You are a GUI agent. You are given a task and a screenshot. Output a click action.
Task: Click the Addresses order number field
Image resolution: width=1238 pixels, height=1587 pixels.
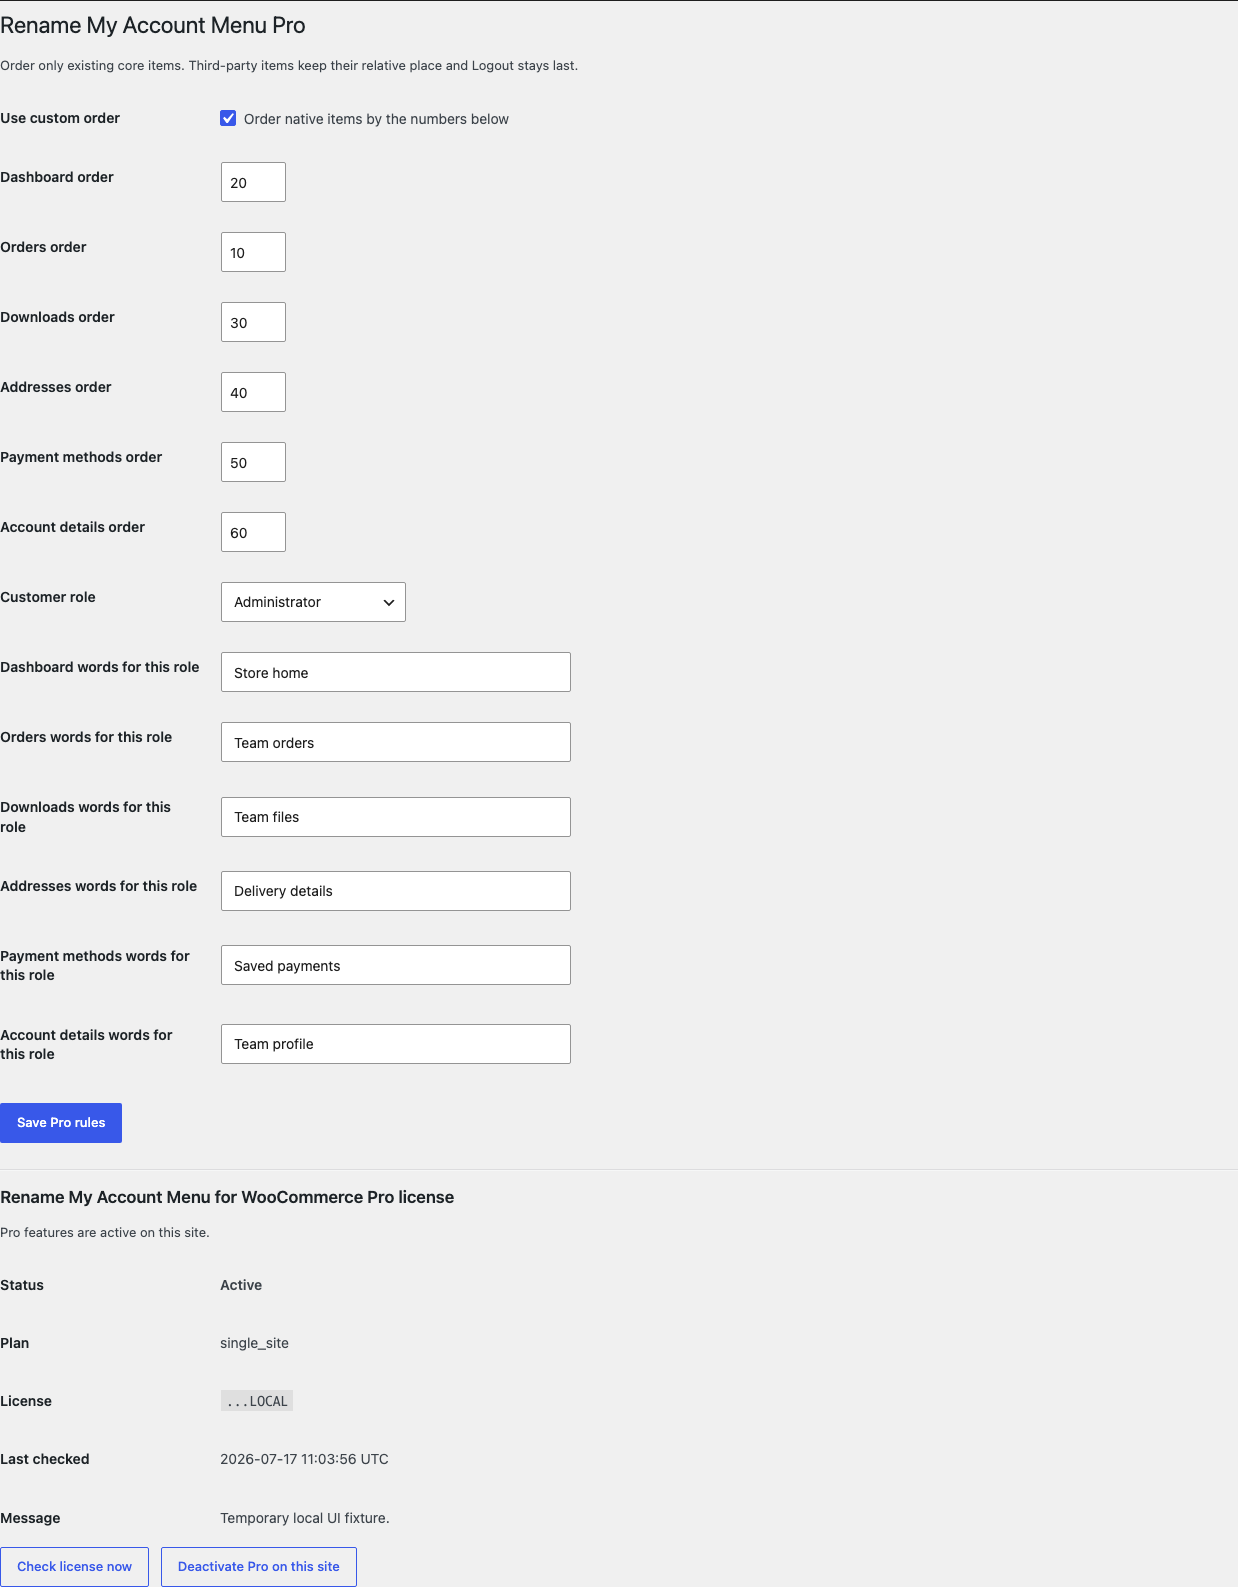[x=253, y=392]
